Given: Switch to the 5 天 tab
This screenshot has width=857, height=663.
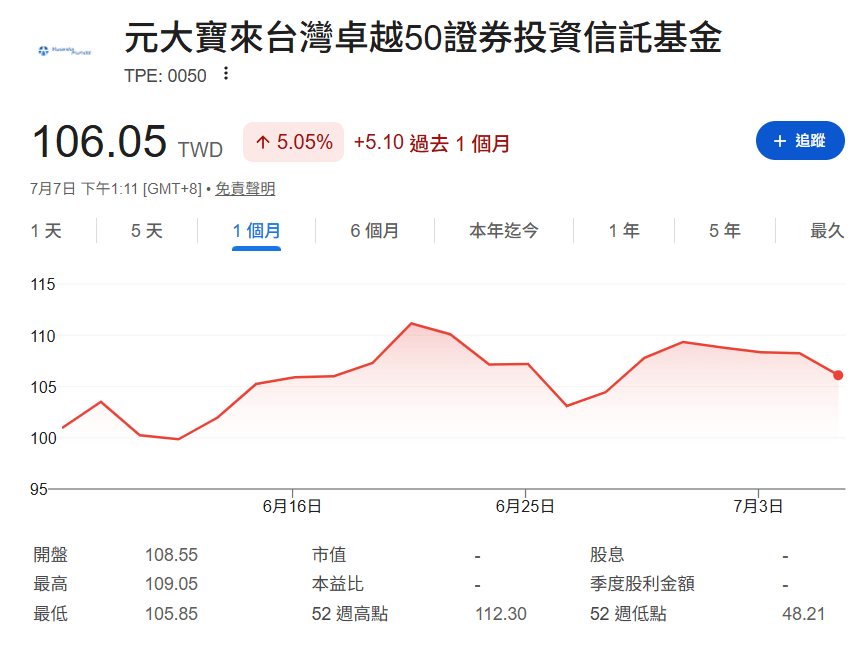Looking at the screenshot, I should 147,231.
